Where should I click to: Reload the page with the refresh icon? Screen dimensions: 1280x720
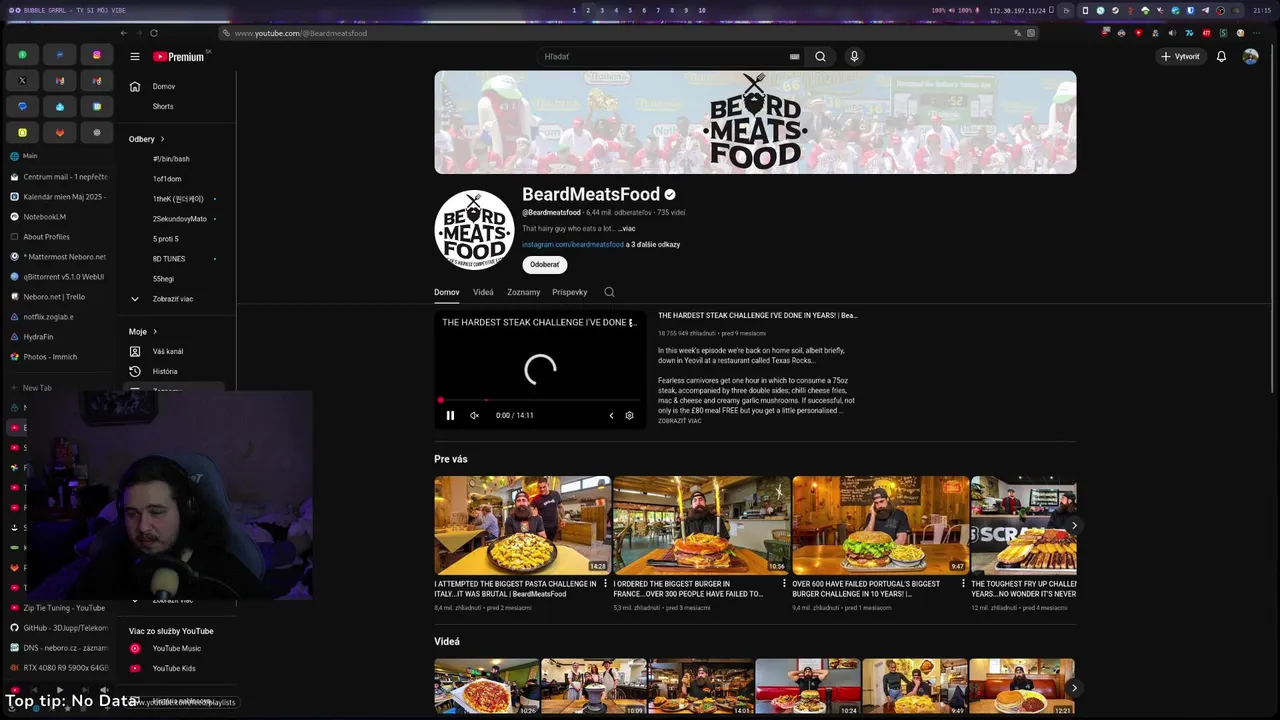point(154,33)
